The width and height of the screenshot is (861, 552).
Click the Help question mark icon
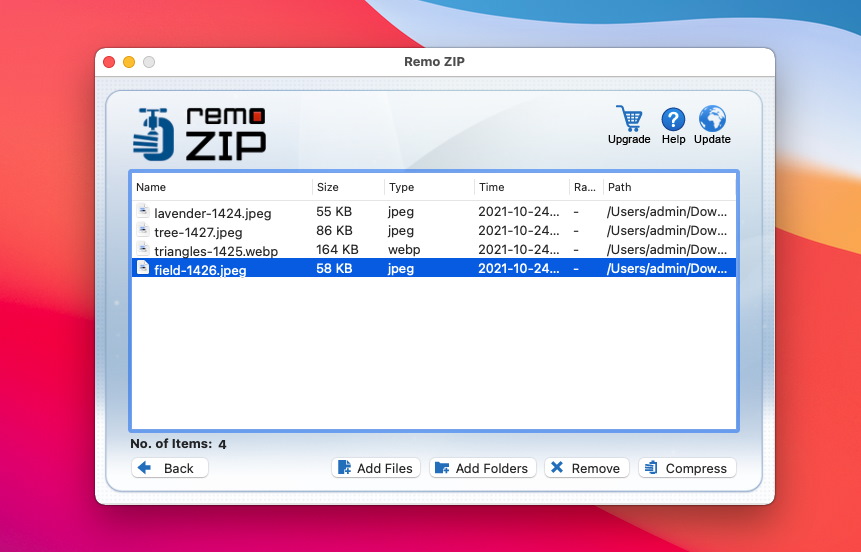point(673,119)
